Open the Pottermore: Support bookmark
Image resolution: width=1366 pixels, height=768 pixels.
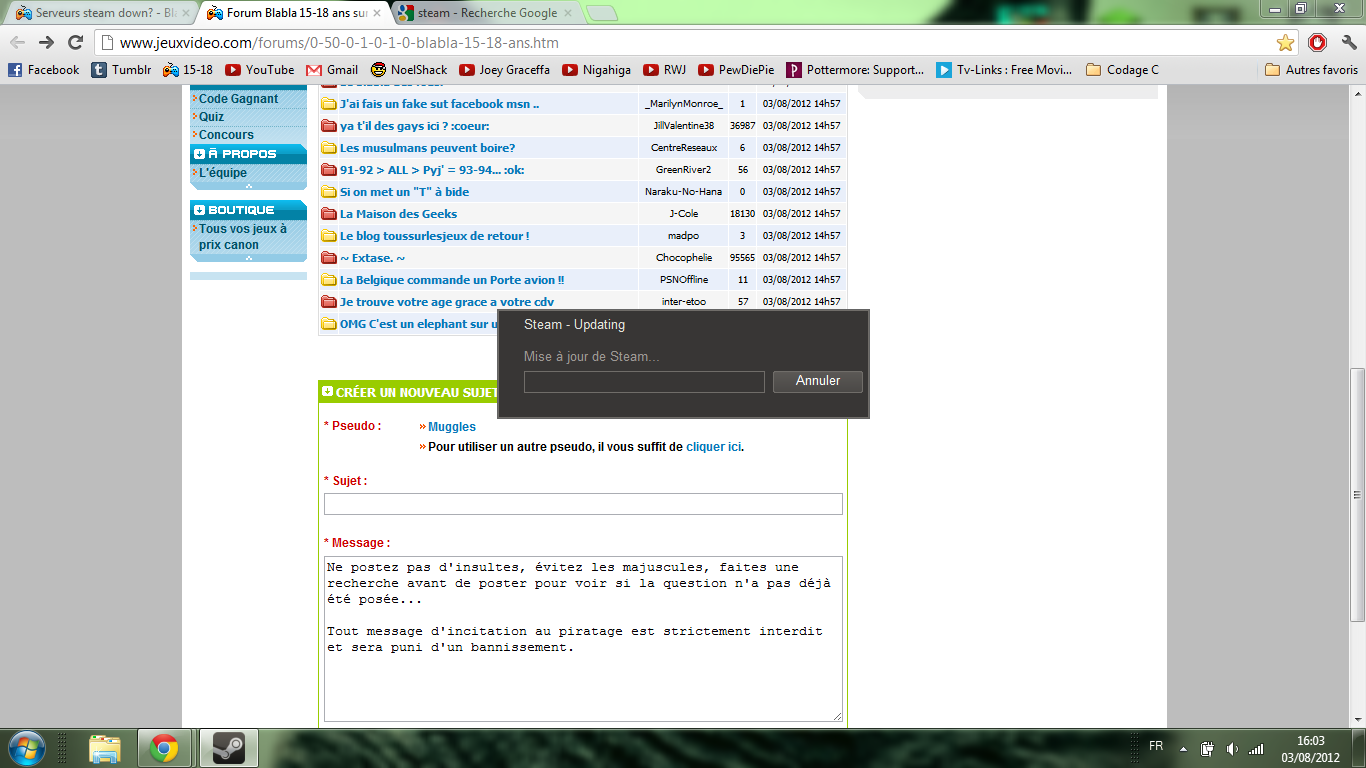(855, 70)
